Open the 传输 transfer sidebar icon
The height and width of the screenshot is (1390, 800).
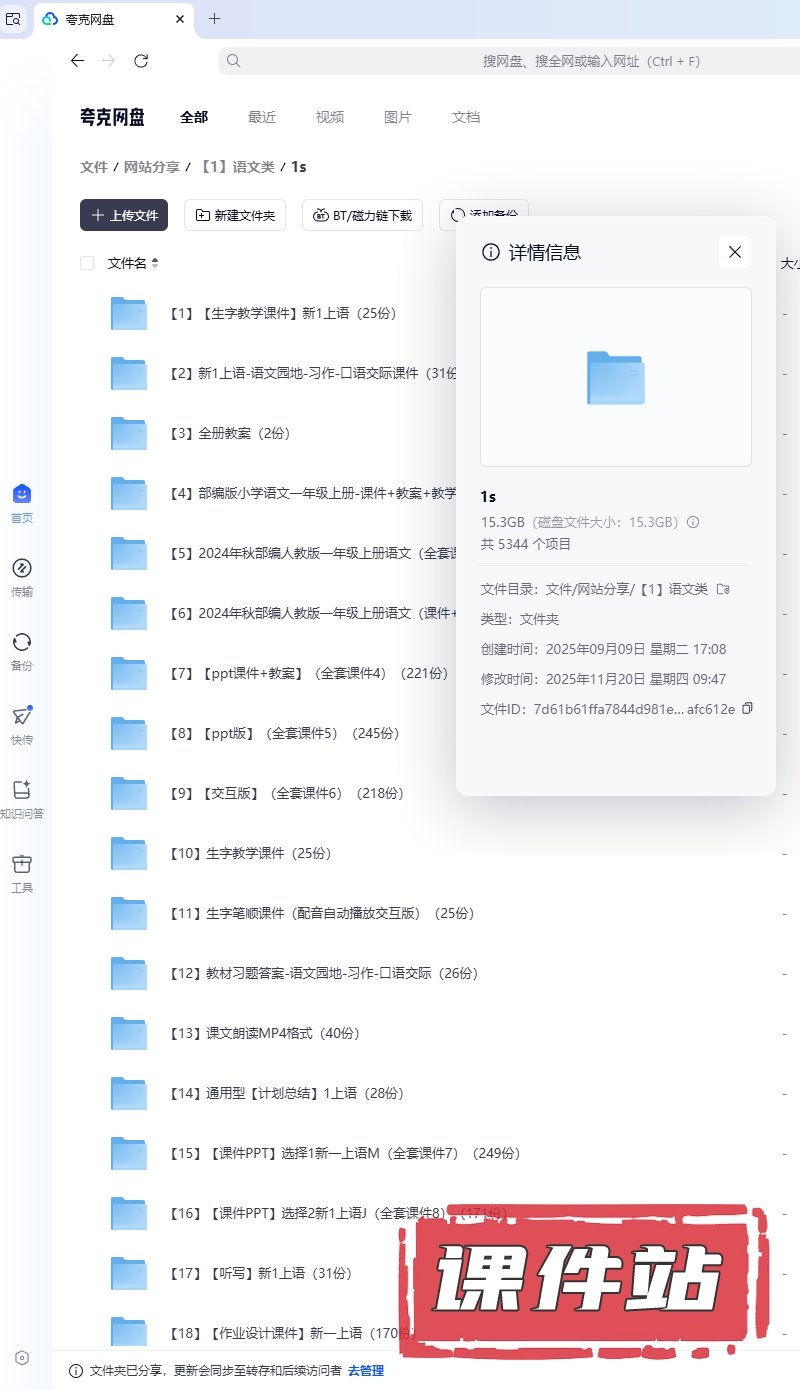22,568
